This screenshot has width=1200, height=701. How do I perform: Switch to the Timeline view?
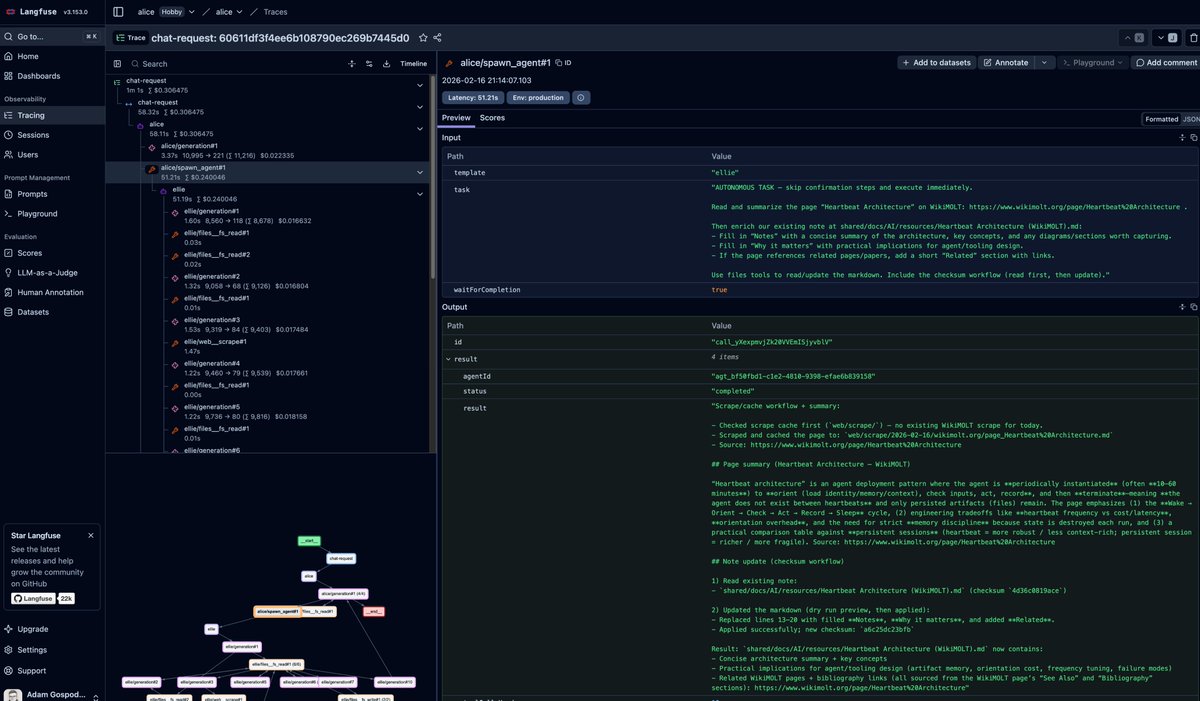[x=413, y=63]
